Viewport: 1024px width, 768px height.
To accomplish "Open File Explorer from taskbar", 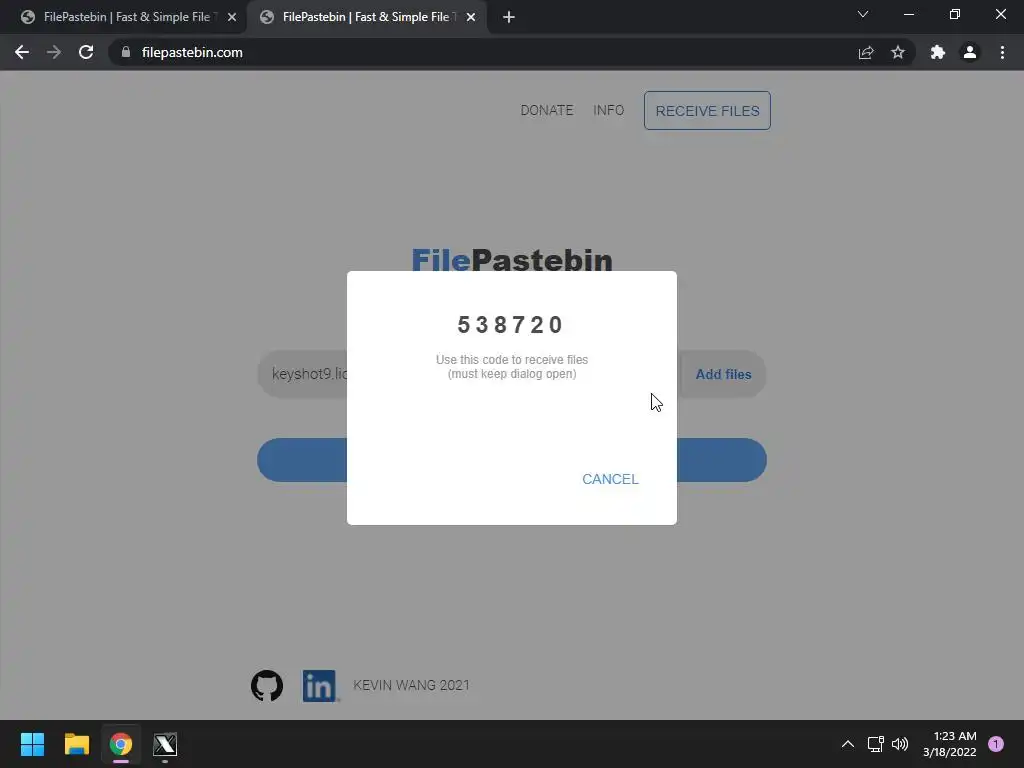I will [x=76, y=744].
